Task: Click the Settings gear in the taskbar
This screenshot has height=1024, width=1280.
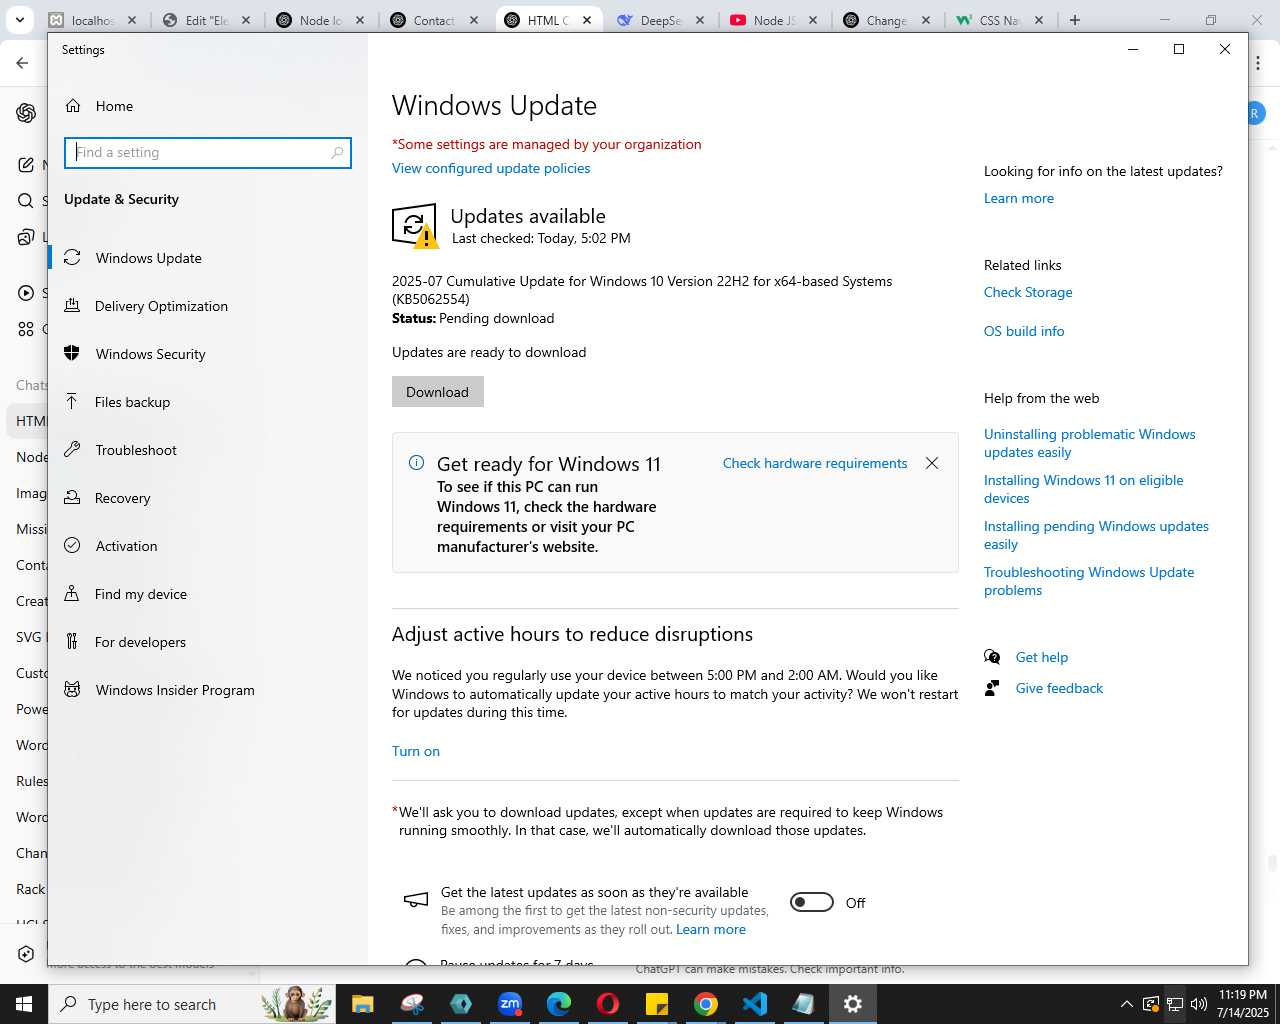Action: [853, 1004]
